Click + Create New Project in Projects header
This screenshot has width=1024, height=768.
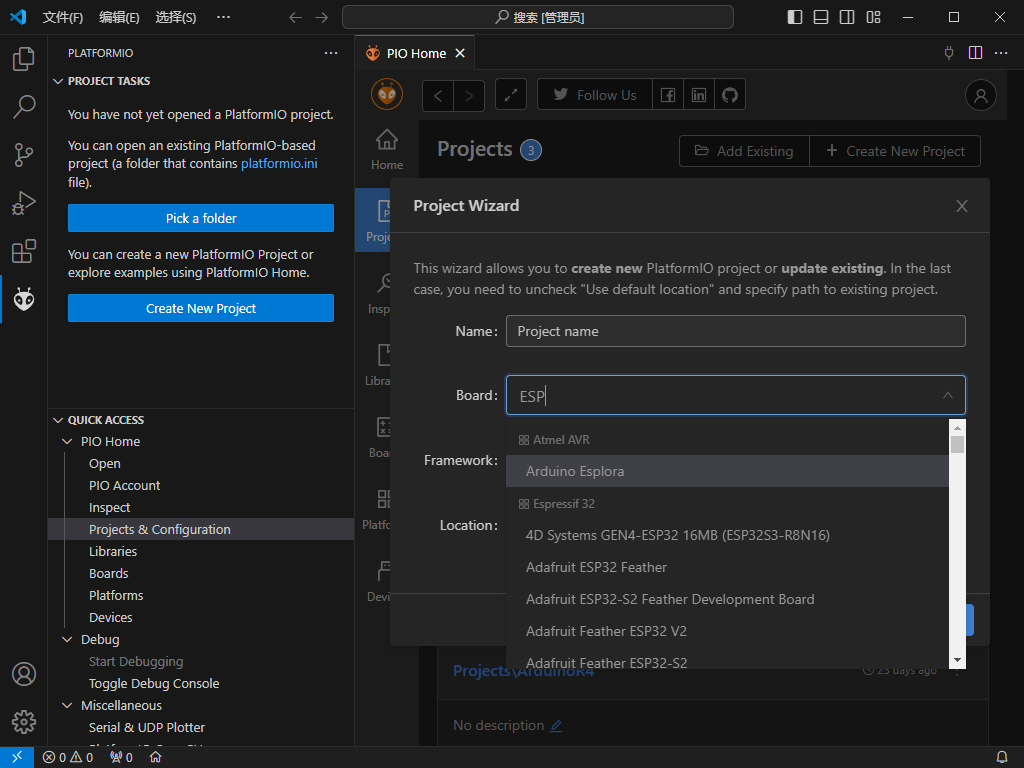tap(895, 151)
